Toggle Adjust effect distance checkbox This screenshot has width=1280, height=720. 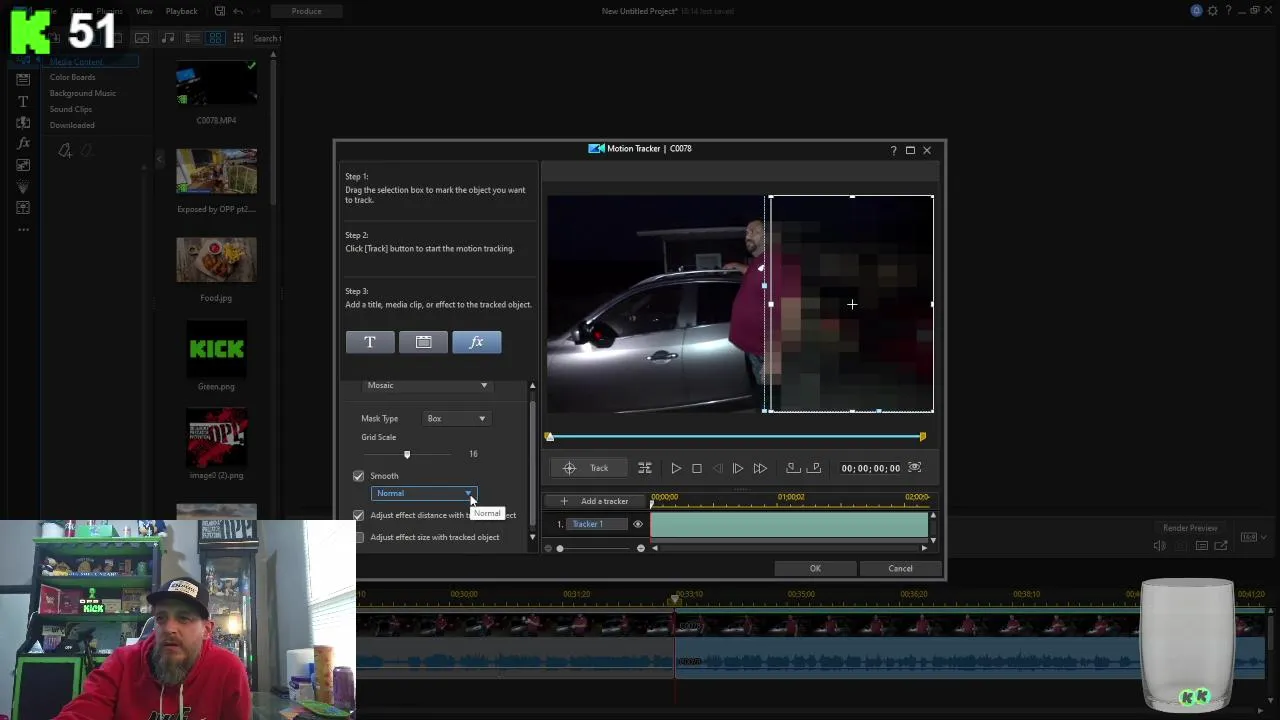(359, 515)
